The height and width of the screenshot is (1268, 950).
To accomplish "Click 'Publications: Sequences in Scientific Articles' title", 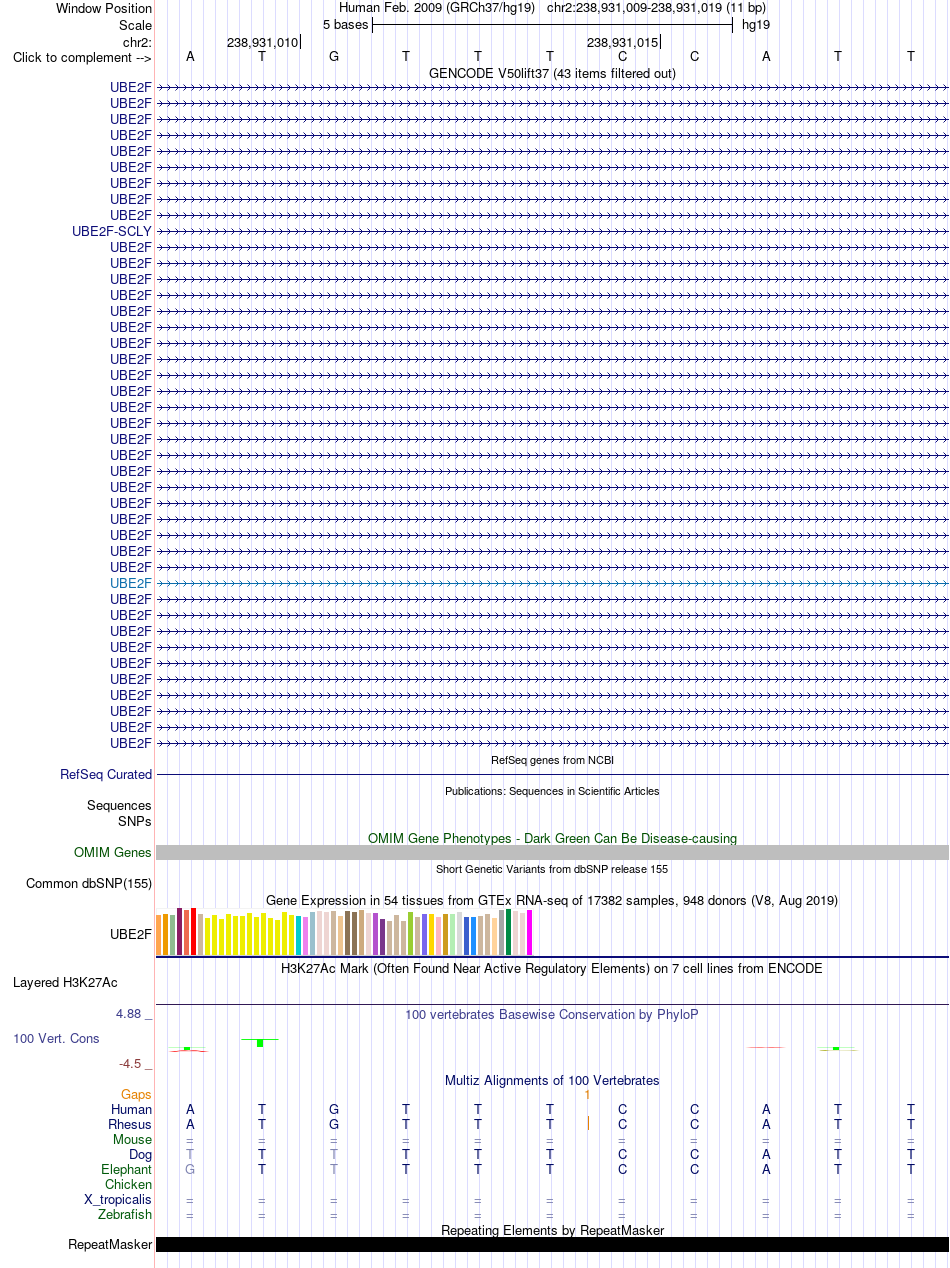I will [x=552, y=790].
